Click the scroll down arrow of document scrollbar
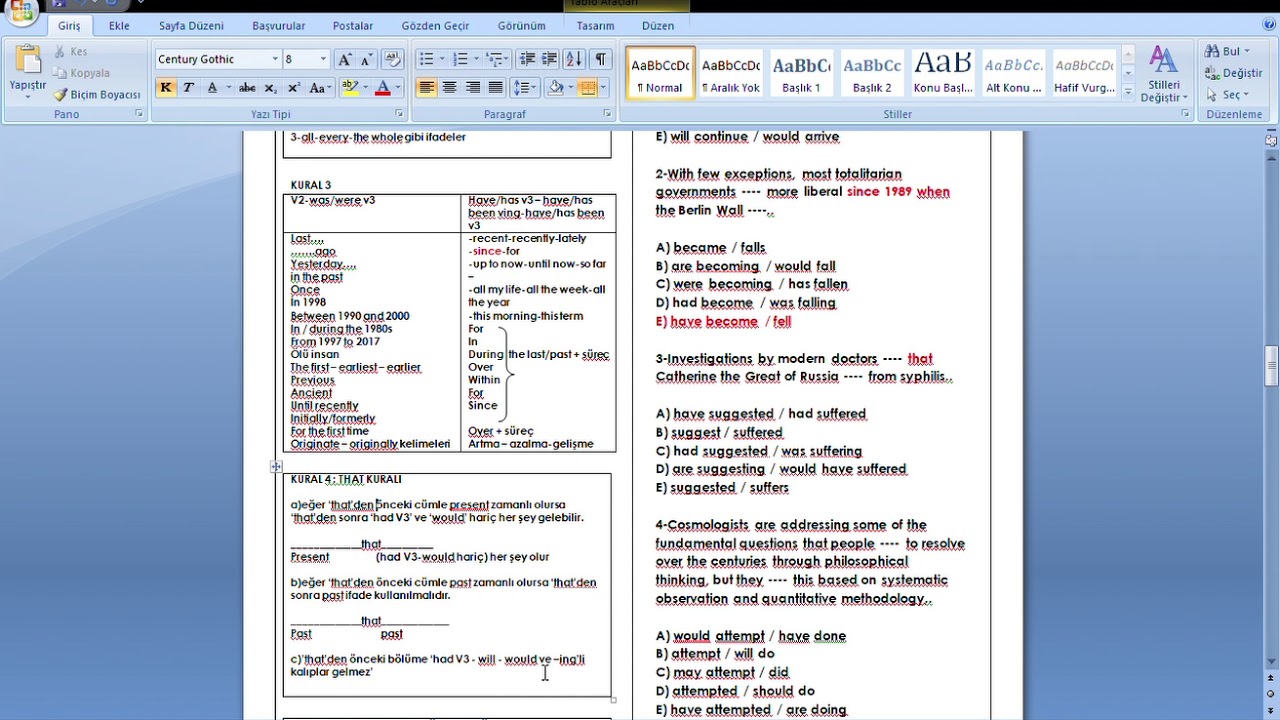 (x=1271, y=661)
